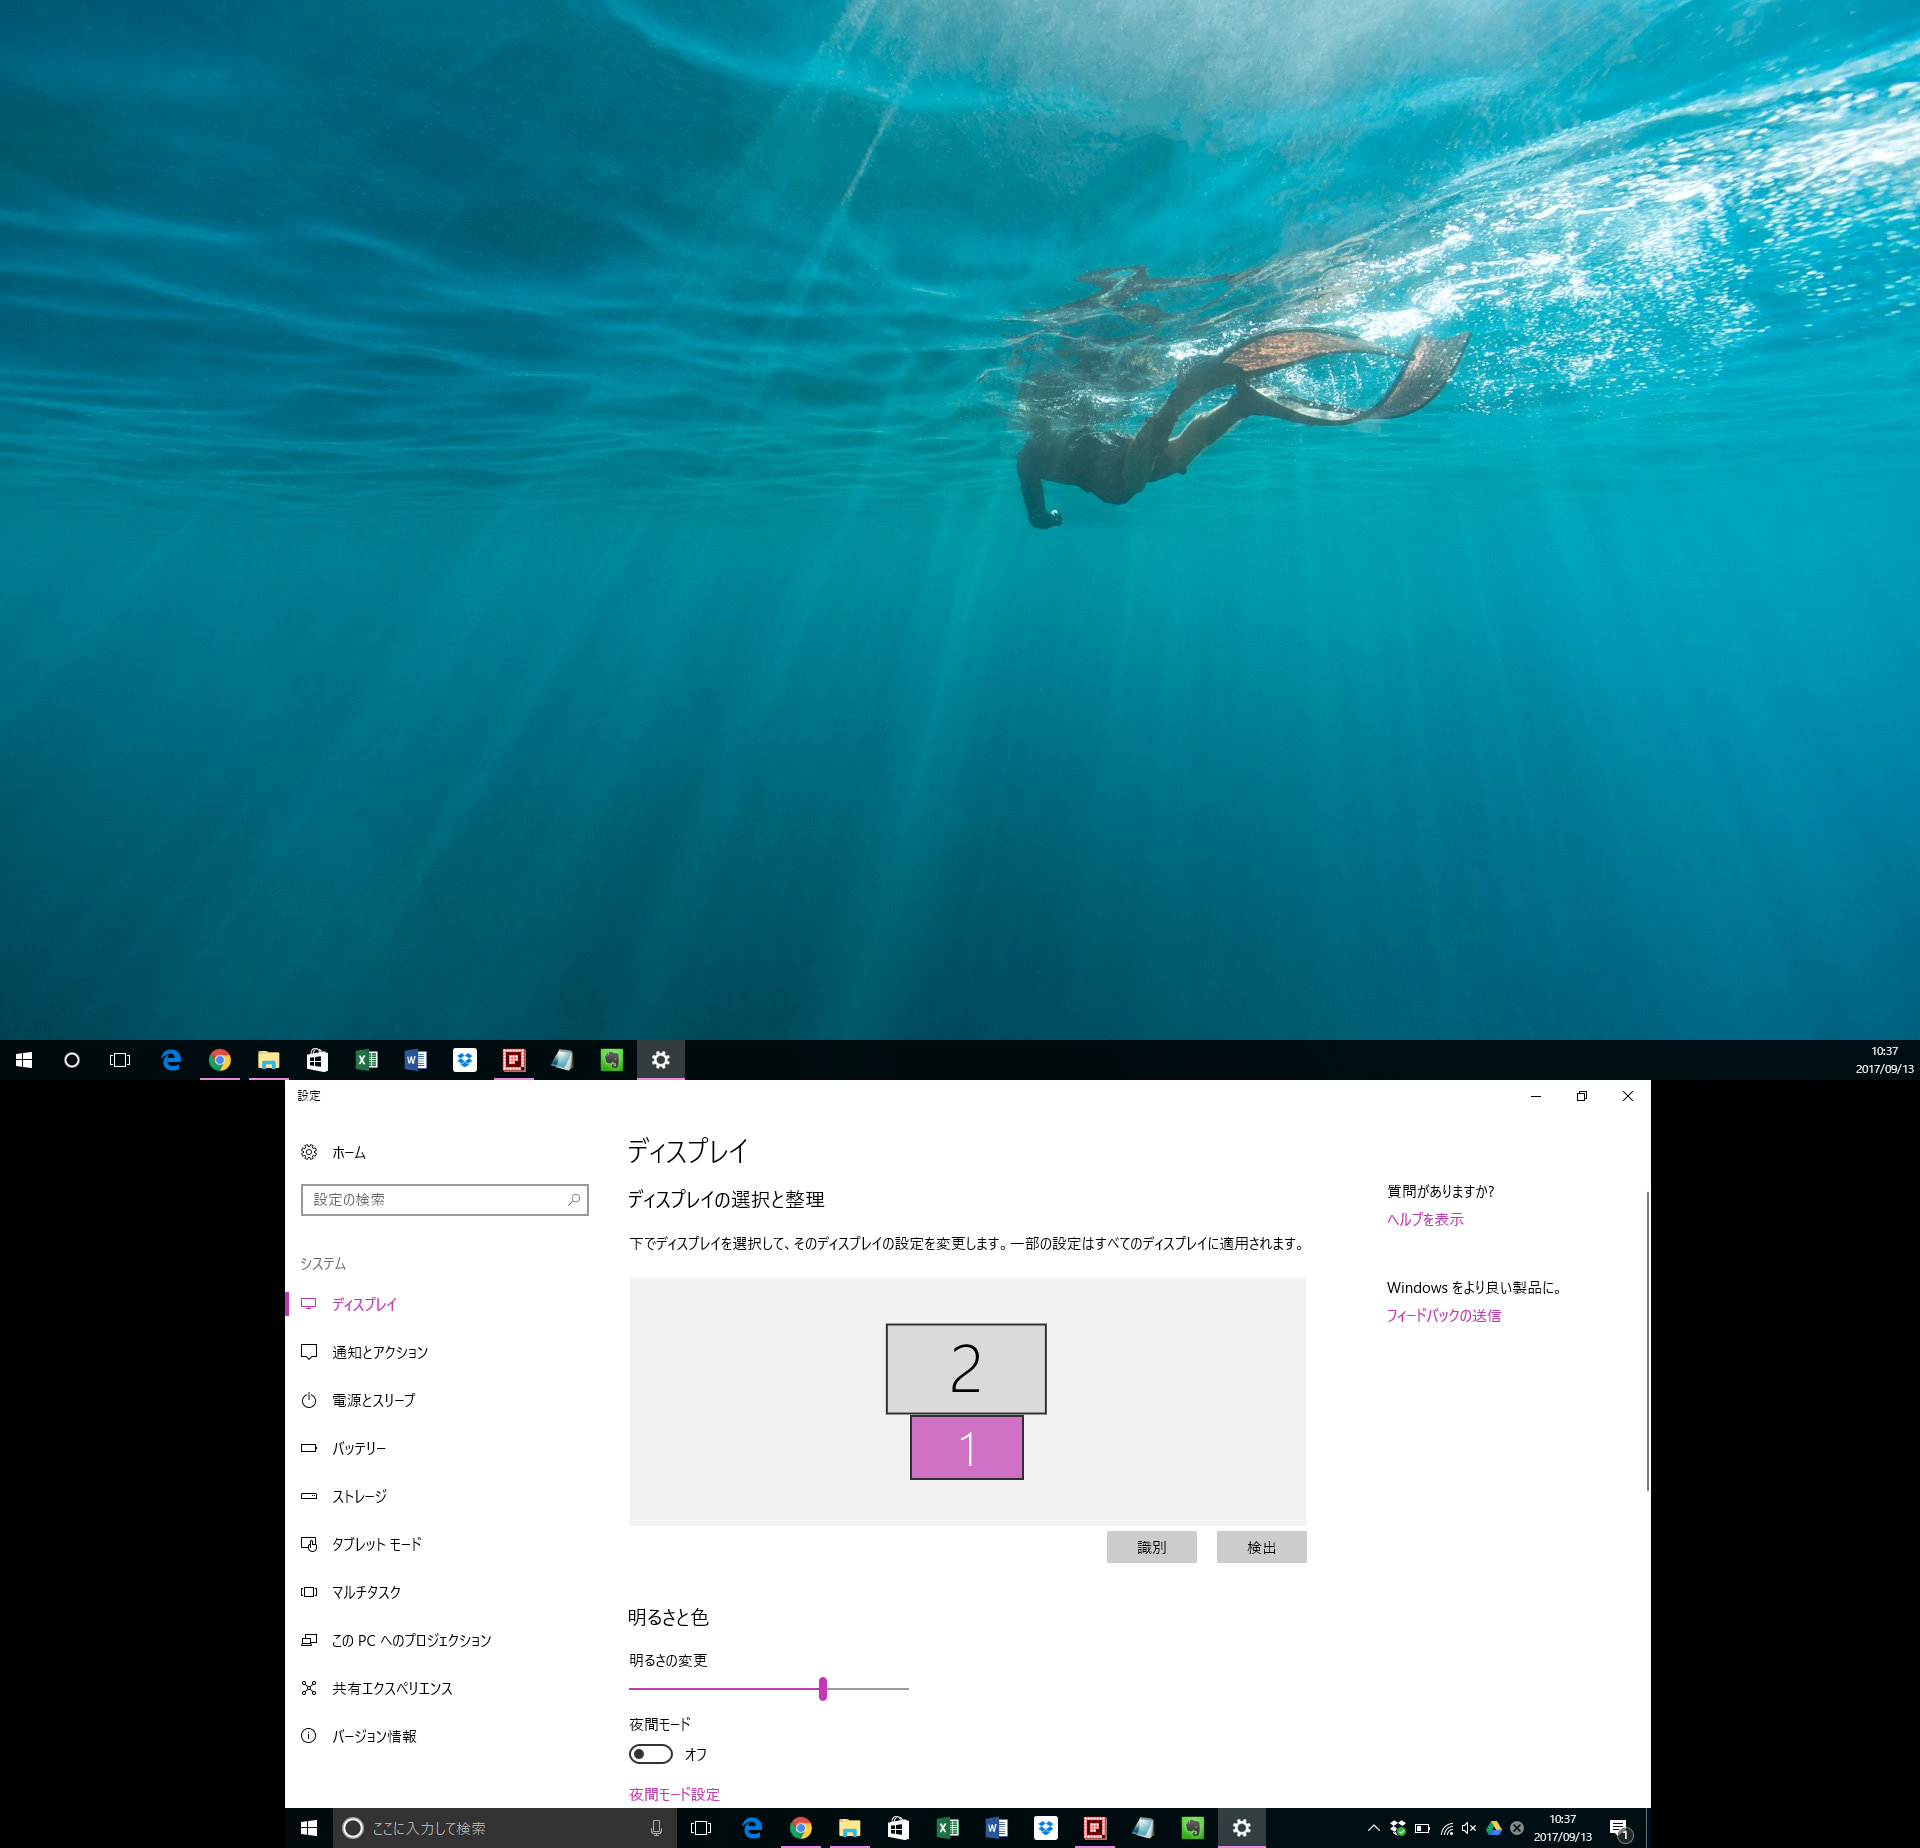Image resolution: width=1920 pixels, height=1848 pixels.
Task: Click the microphone icon in taskbar search
Action: coord(656,1828)
